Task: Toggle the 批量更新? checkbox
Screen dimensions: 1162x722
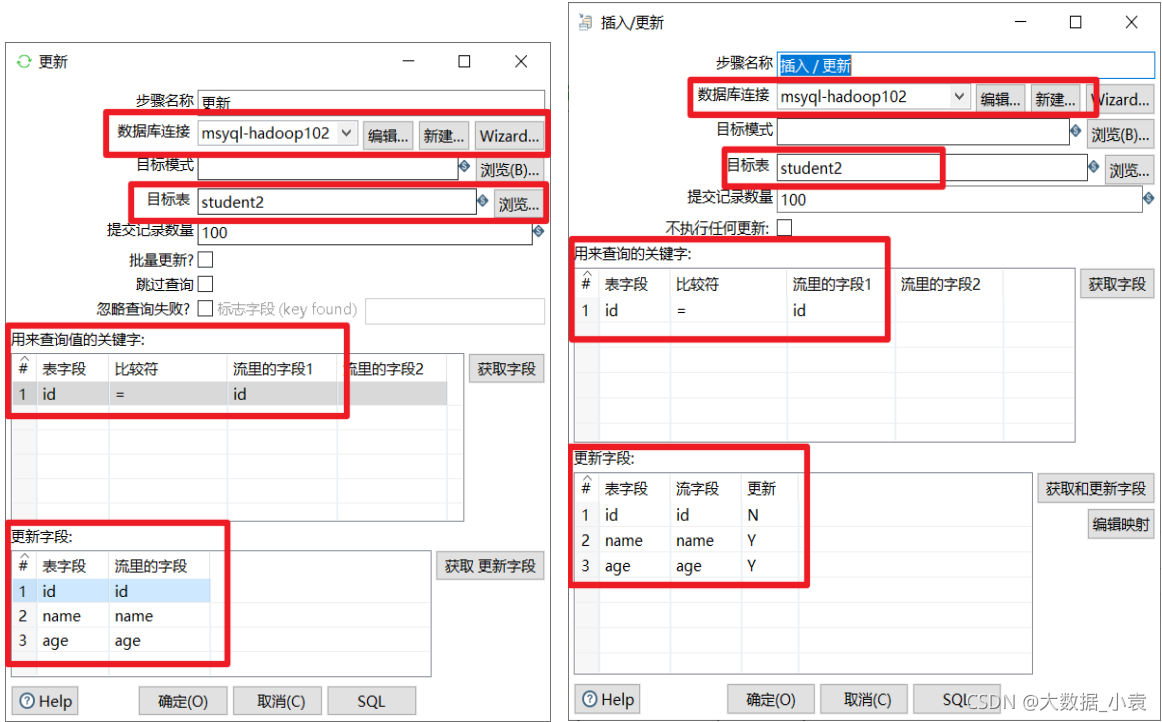Action: 205,259
